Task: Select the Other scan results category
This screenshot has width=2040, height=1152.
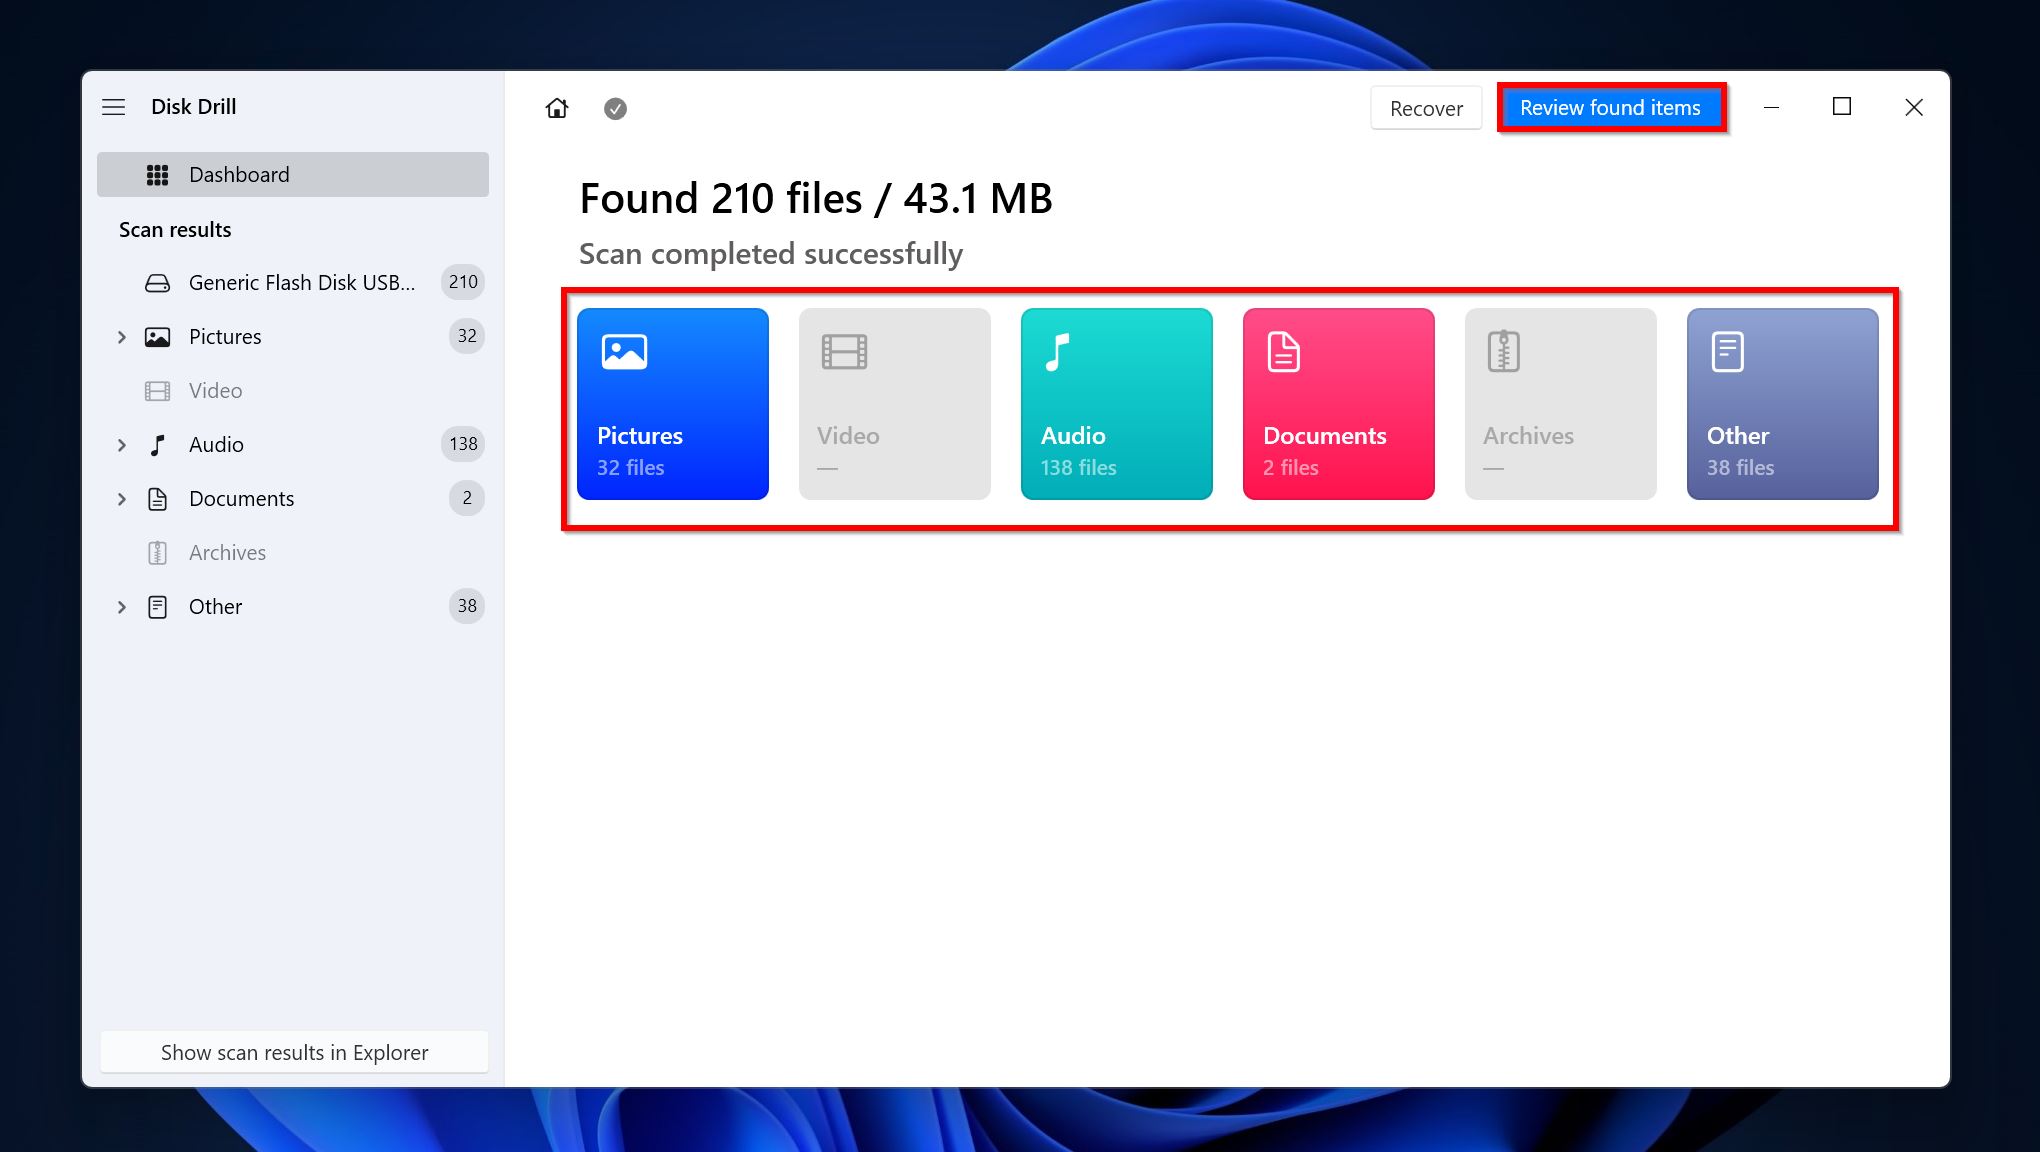Action: (1782, 404)
